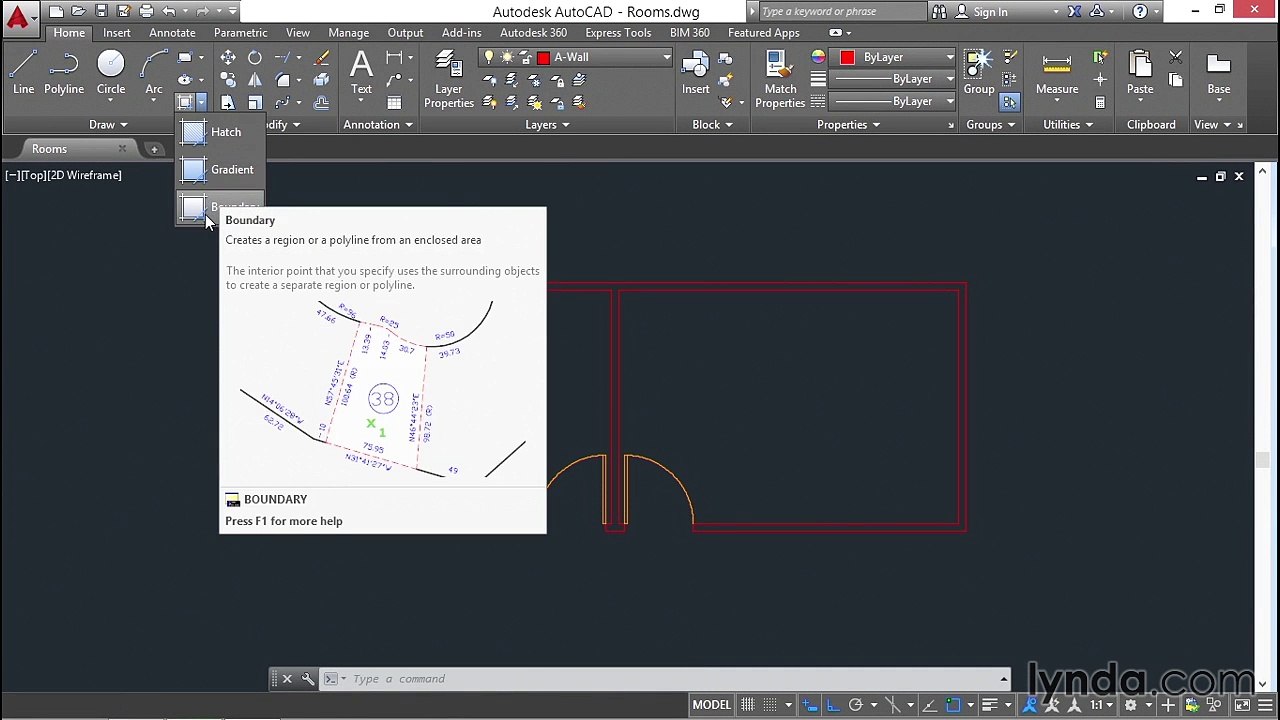Toggle polar tracking in status bar
1280x720 pixels.
click(856, 705)
